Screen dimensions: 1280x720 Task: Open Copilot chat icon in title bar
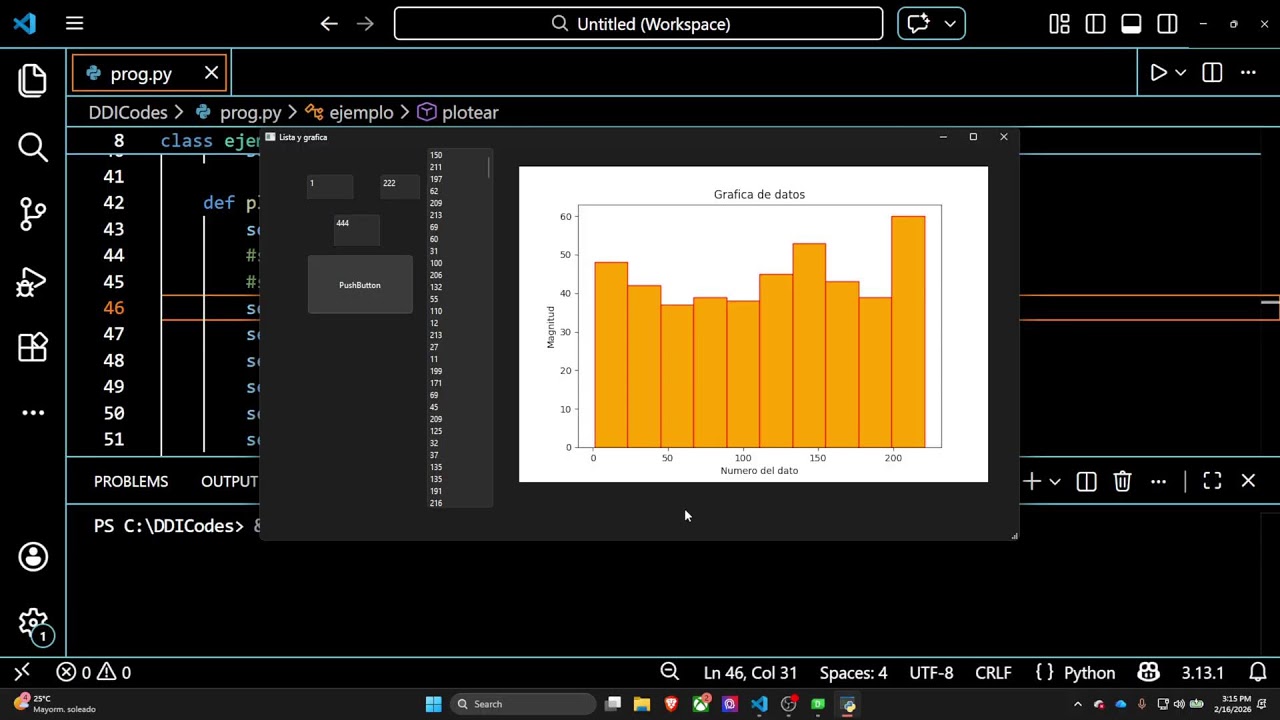coord(919,23)
